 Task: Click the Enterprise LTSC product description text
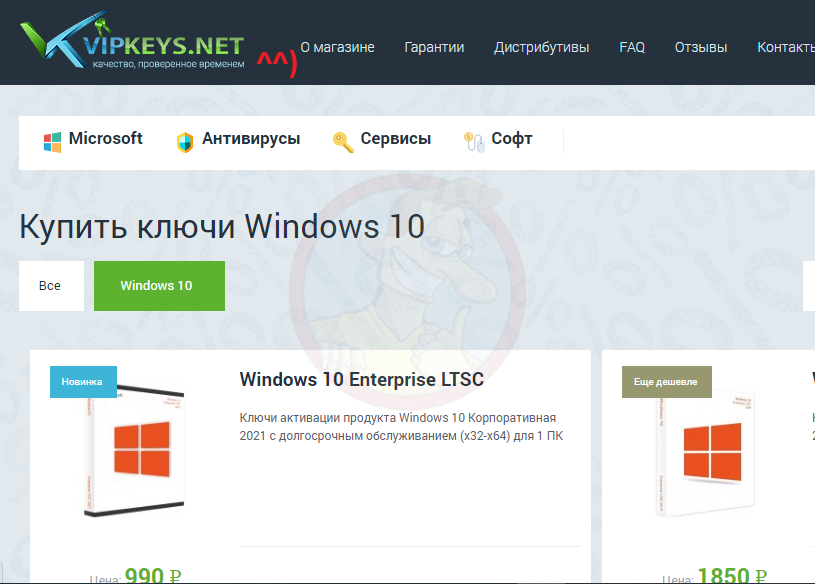click(401, 427)
